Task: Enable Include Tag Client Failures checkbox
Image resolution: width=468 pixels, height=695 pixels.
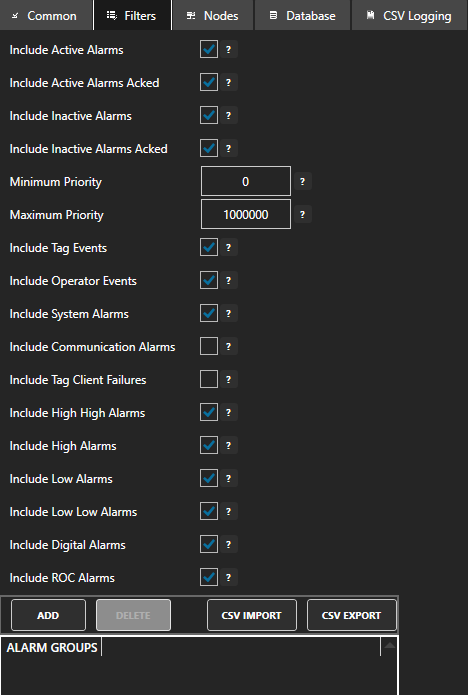Action: point(209,379)
